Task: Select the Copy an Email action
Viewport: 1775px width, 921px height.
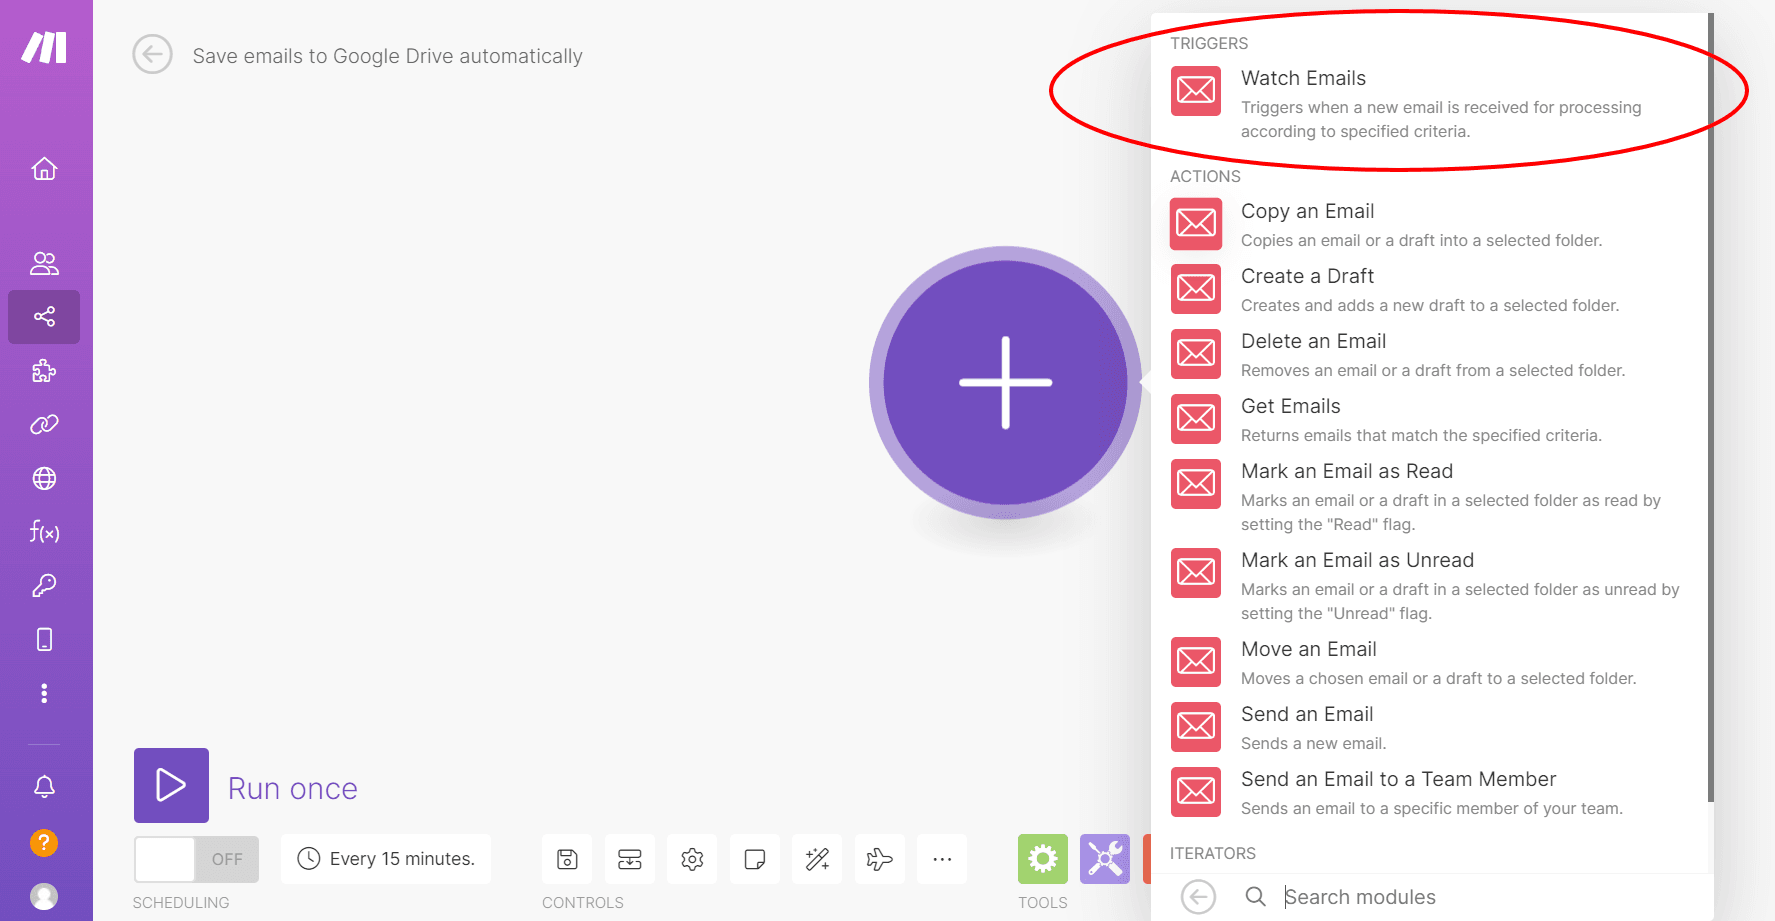Action: pyautogui.click(x=1307, y=211)
